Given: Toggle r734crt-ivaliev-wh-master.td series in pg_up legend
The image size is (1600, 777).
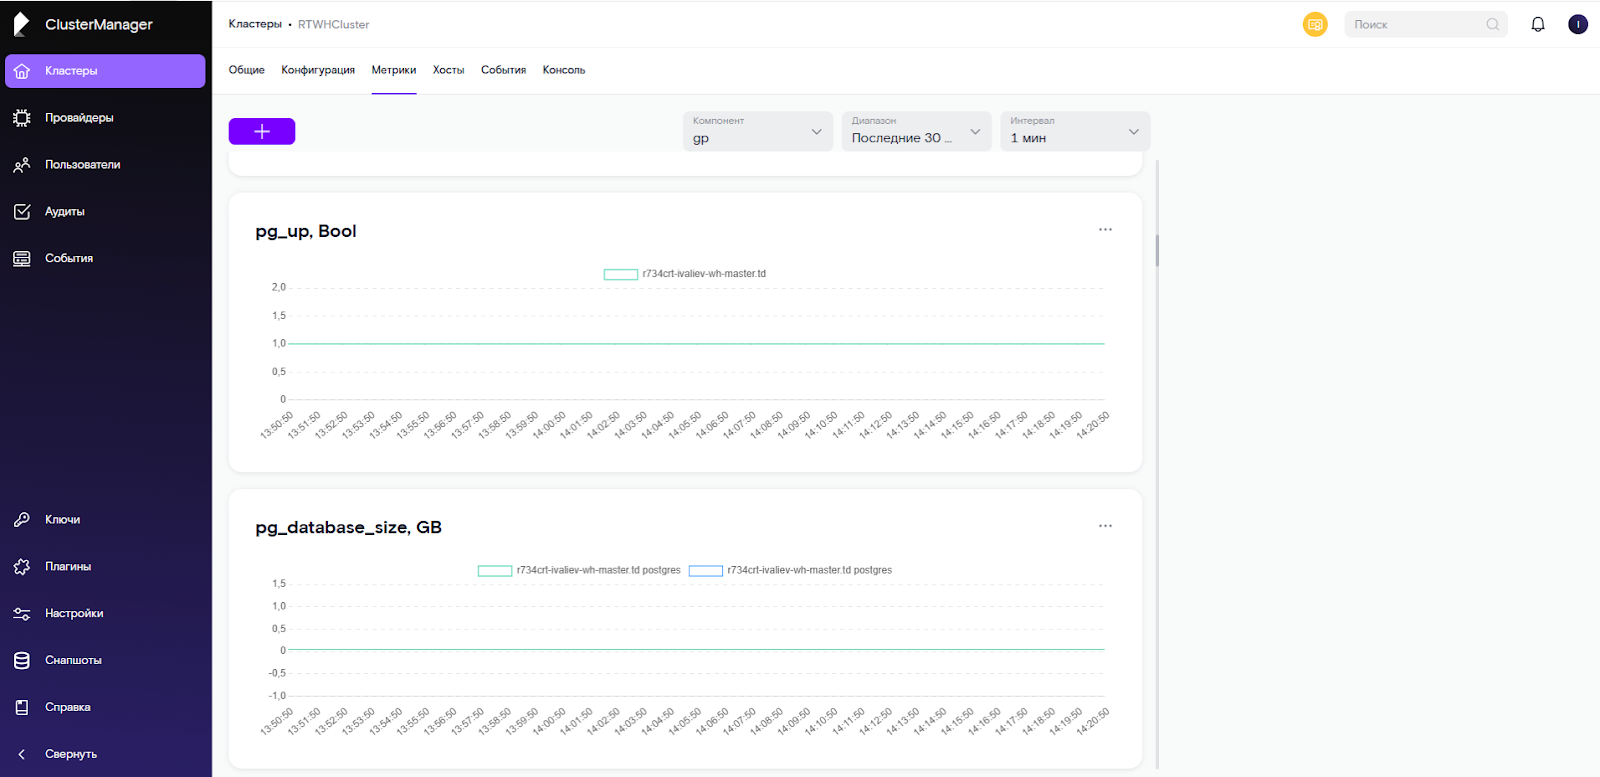Looking at the screenshot, I should click(x=685, y=274).
